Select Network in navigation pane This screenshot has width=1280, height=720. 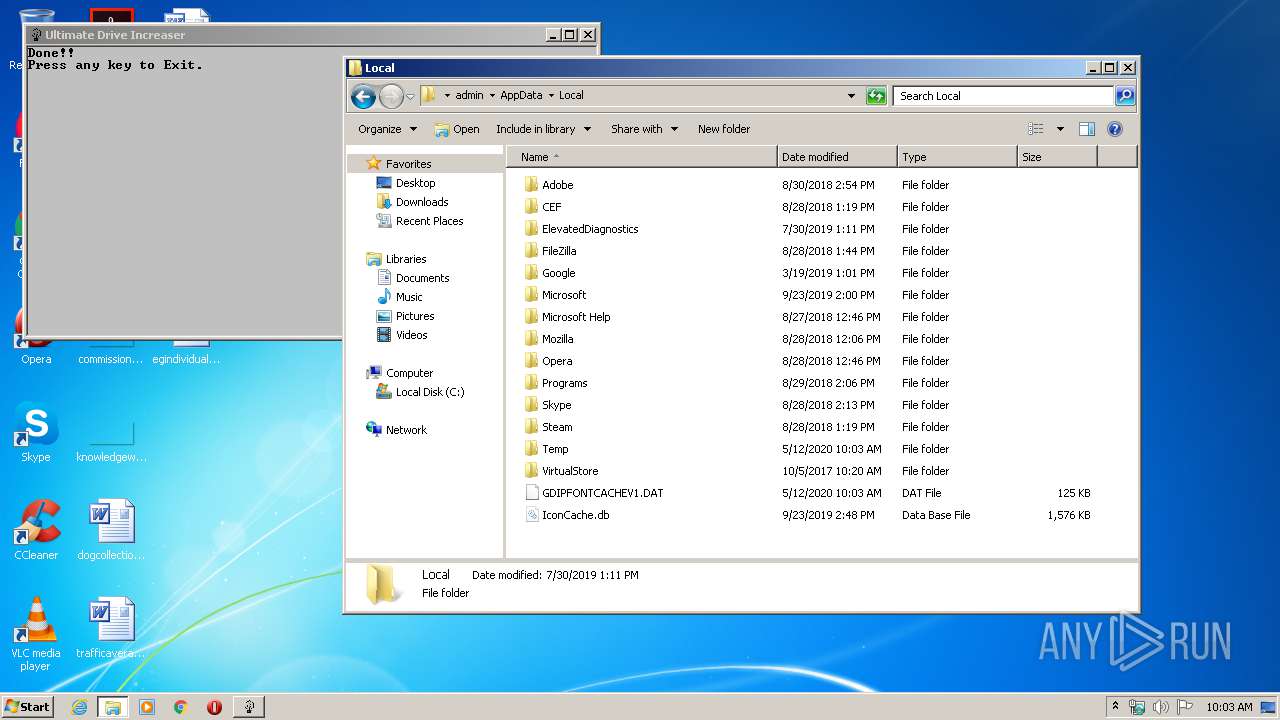click(x=406, y=430)
